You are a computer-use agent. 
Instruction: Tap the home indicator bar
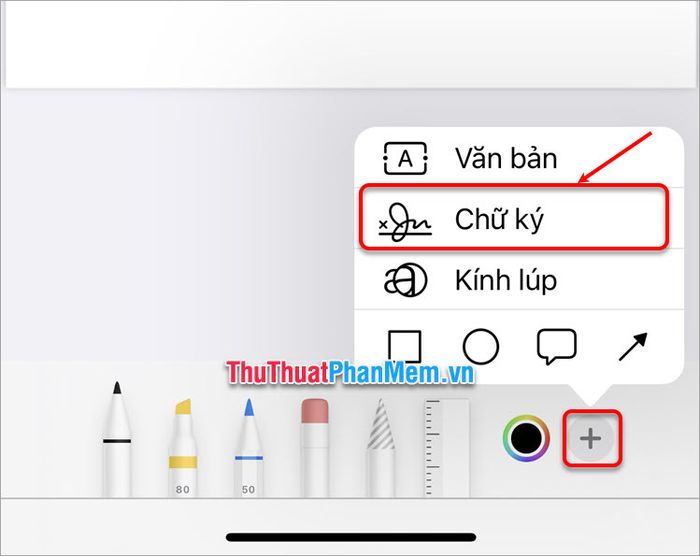coord(351,537)
